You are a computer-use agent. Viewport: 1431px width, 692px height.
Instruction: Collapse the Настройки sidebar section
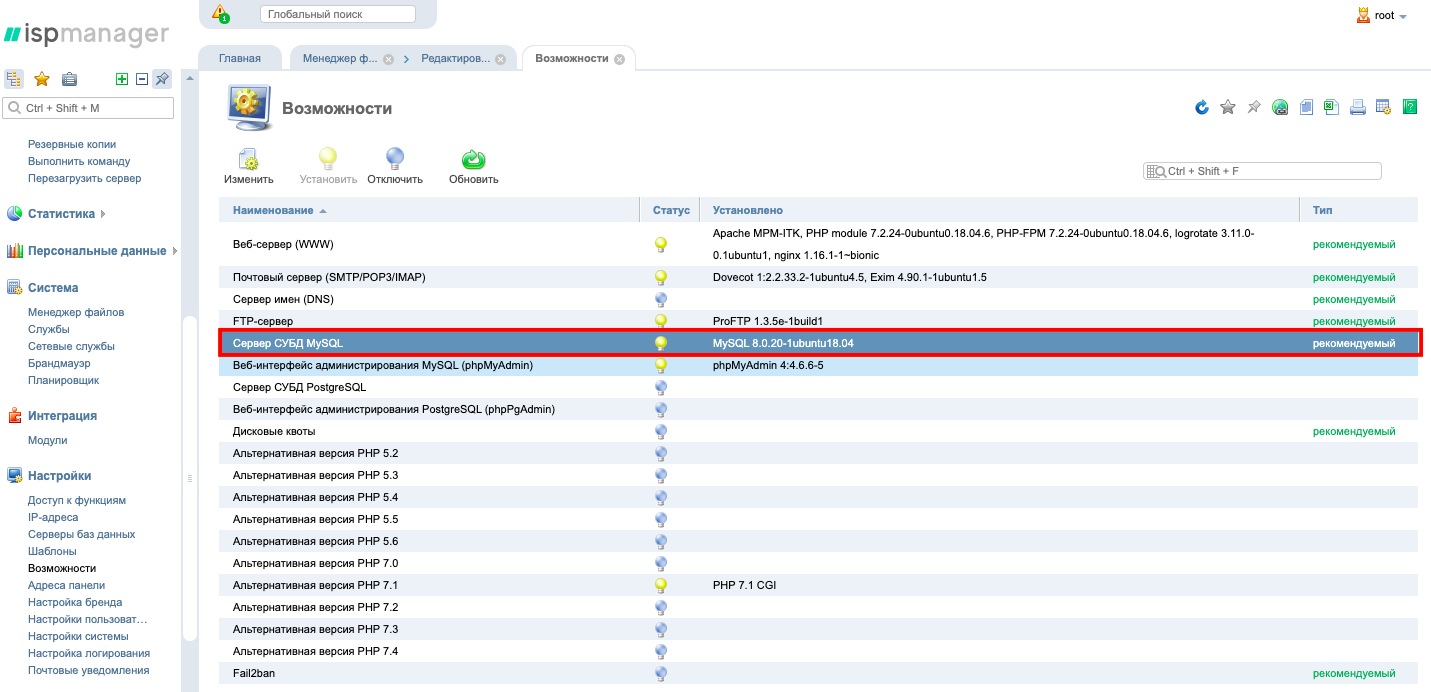pos(59,476)
